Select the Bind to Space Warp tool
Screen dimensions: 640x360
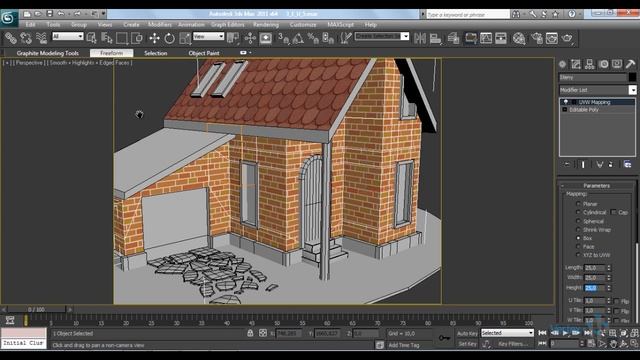click(x=42, y=38)
